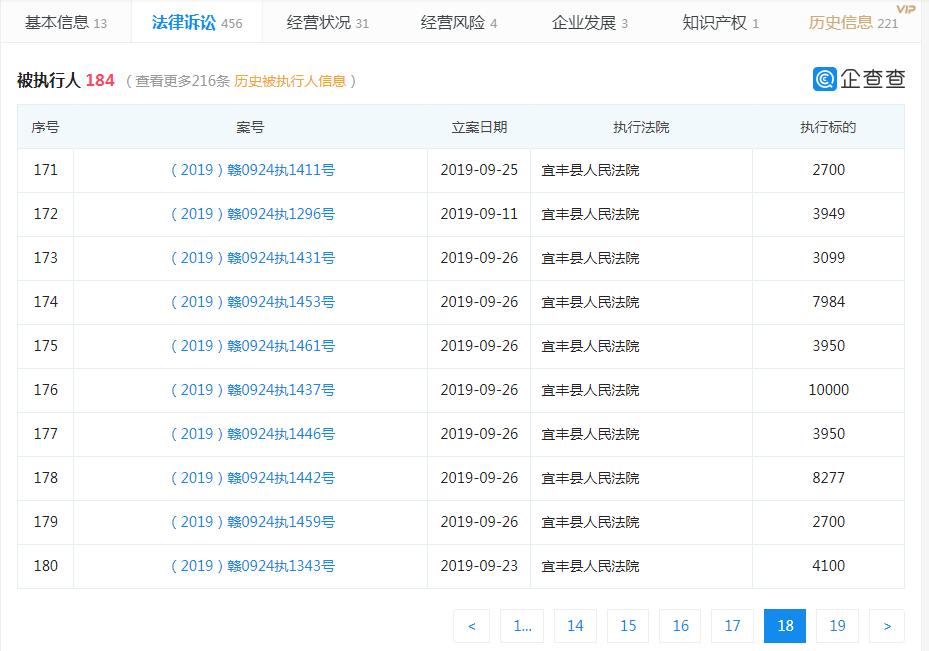Screen dimensions: 929x651
Task: Go to page 19
Action: click(x=836, y=625)
